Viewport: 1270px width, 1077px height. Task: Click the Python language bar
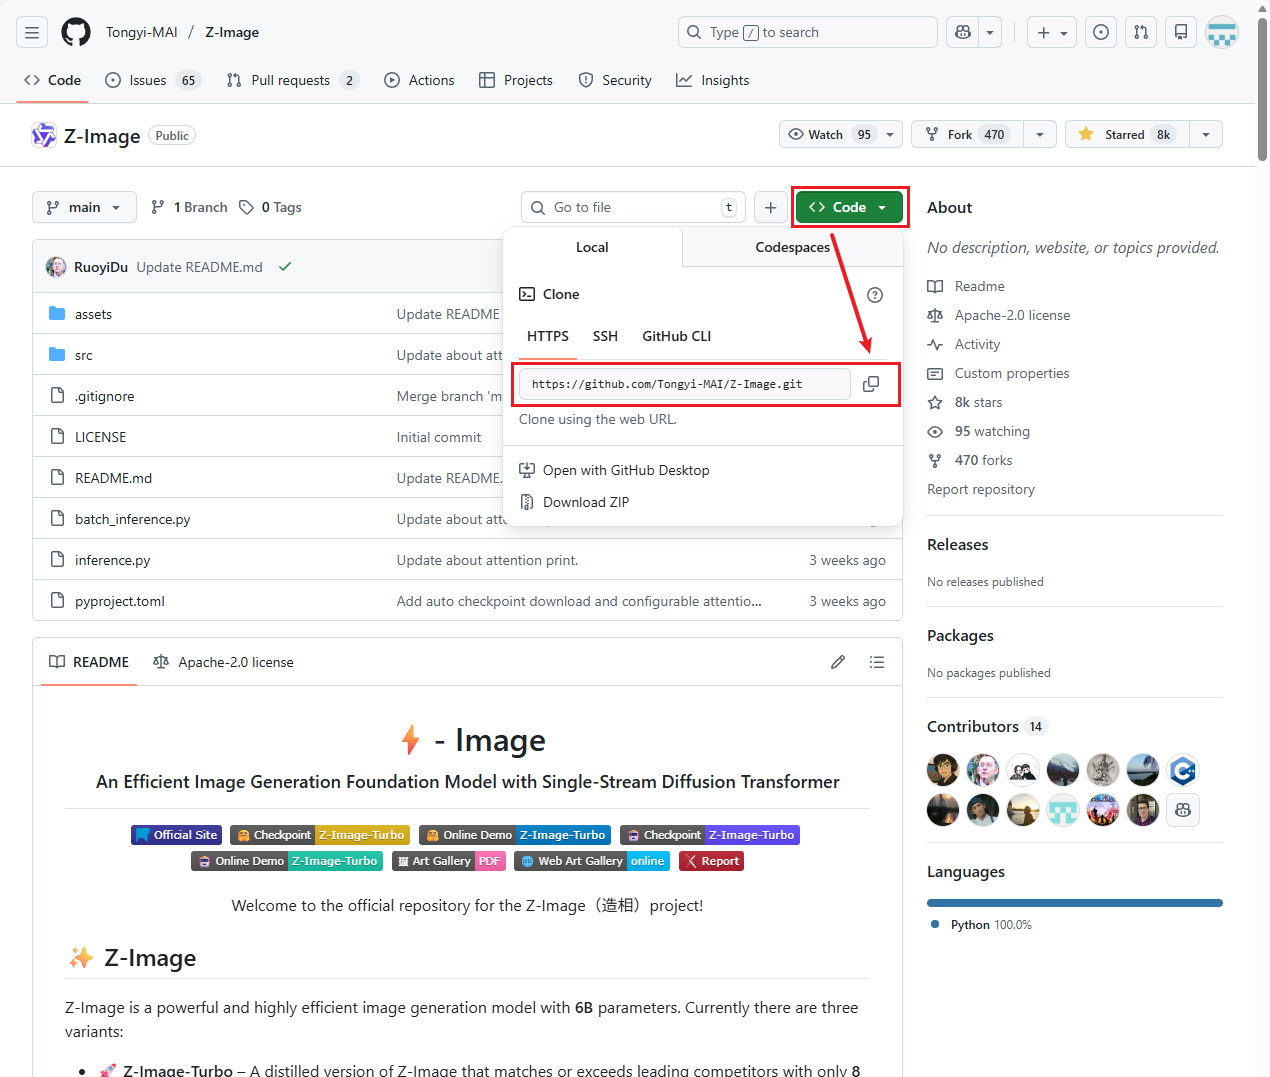(x=1074, y=903)
